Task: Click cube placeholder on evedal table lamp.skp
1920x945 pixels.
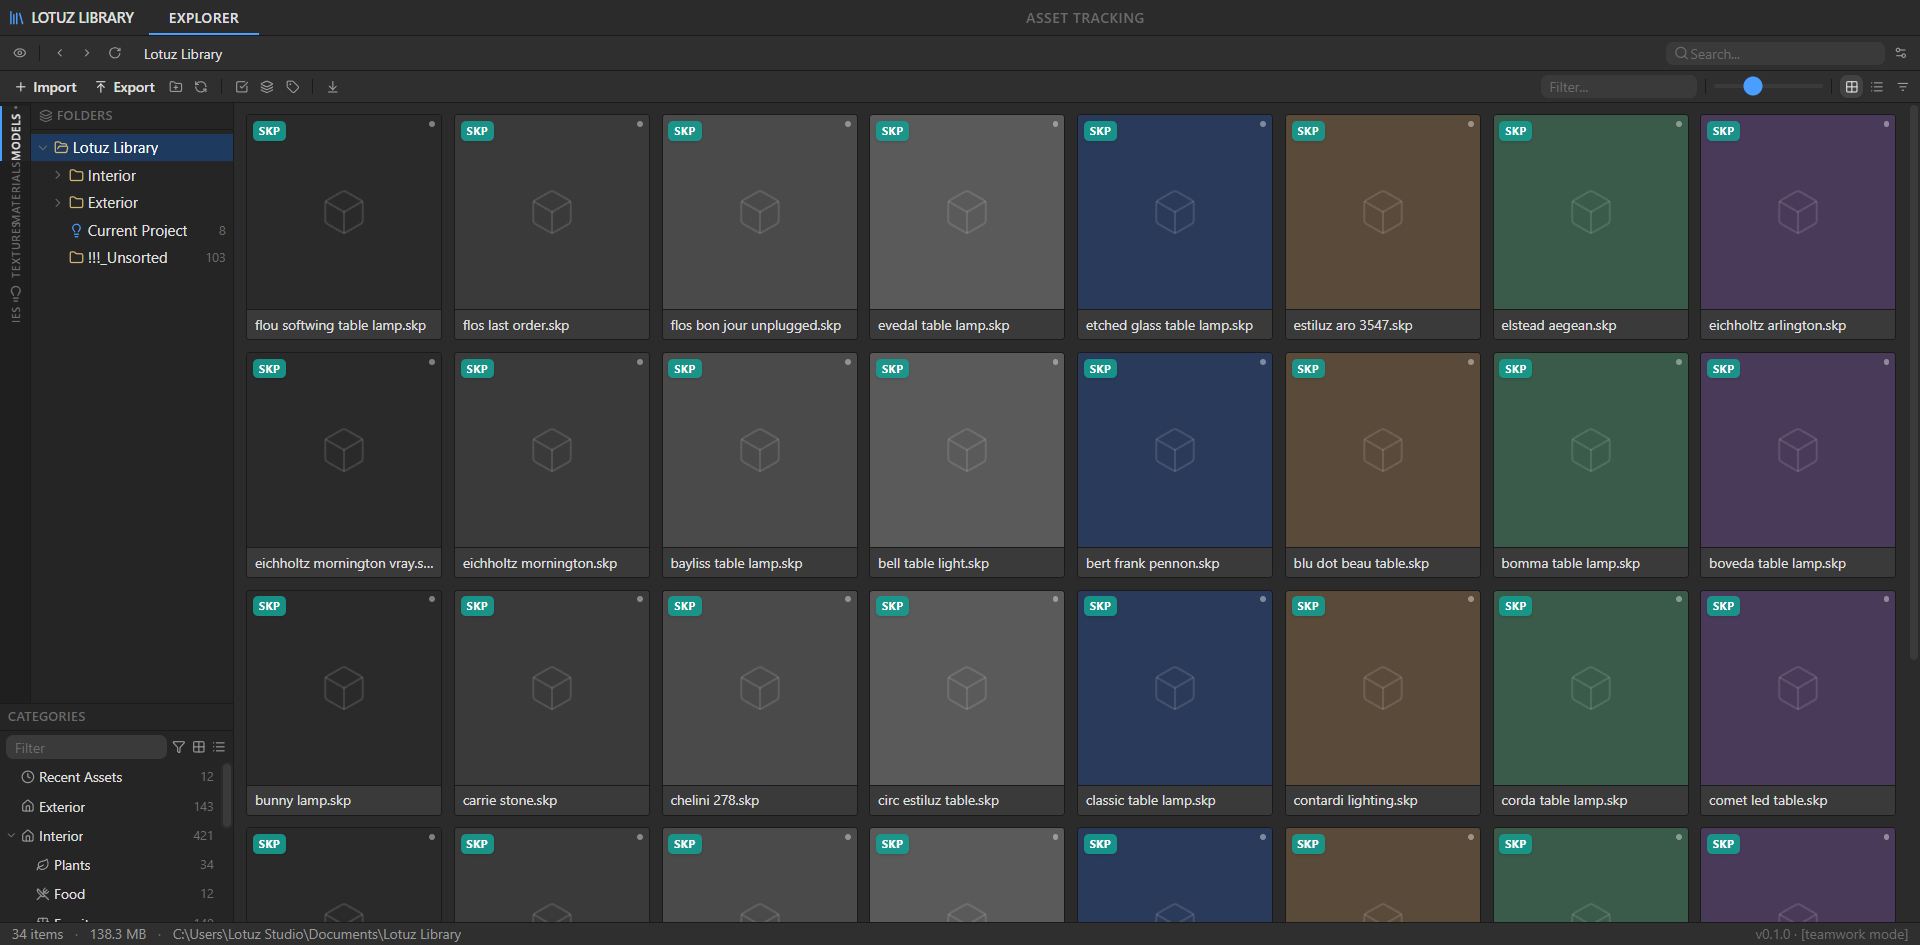Action: 967,212
